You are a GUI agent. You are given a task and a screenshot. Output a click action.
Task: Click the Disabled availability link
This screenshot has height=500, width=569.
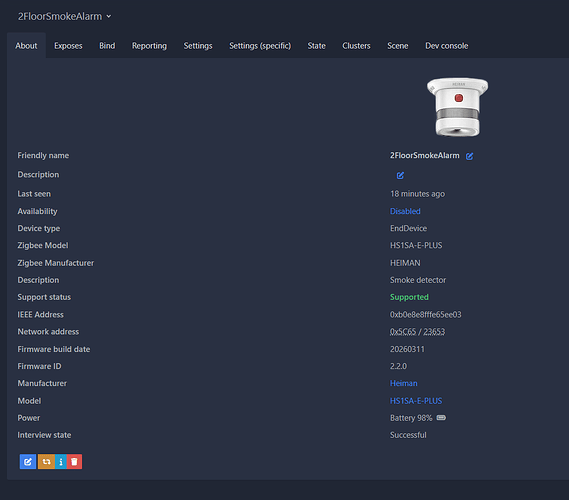point(405,211)
